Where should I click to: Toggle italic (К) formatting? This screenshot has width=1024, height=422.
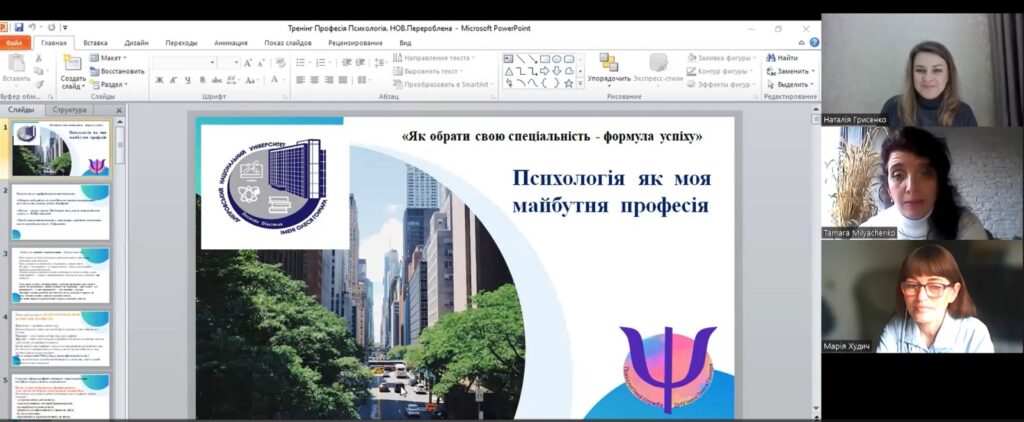(x=173, y=80)
